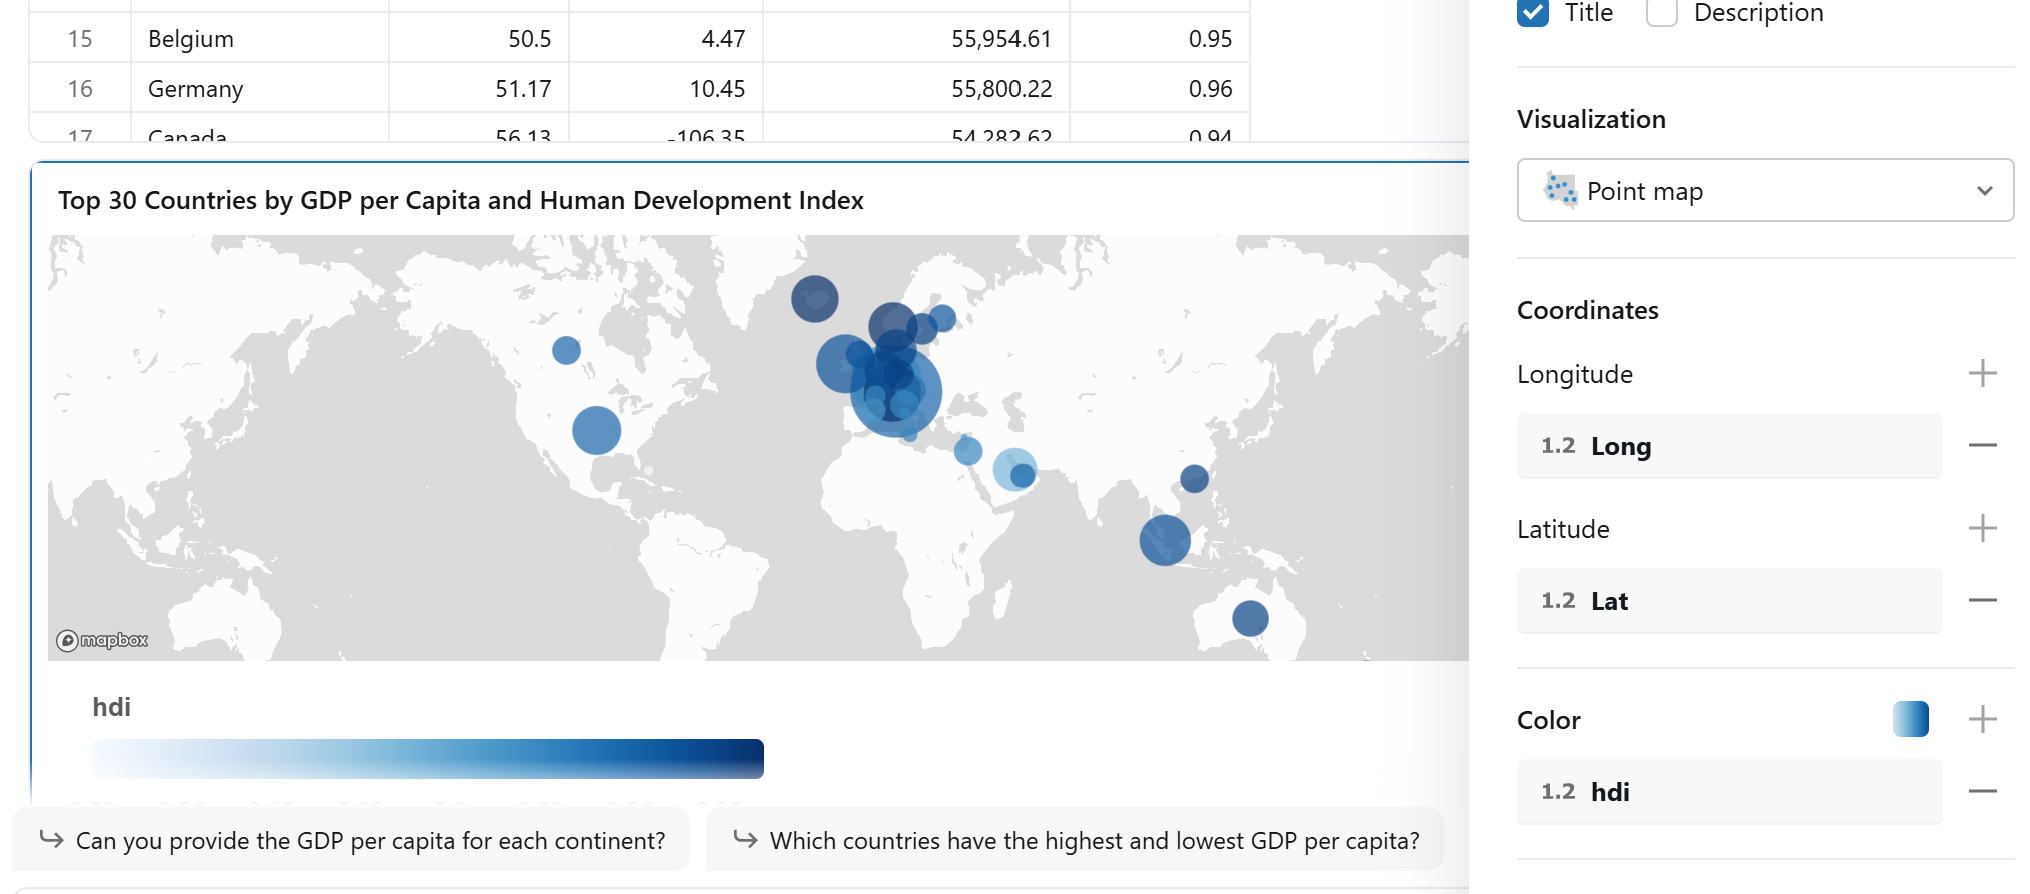Image resolution: width=2030 pixels, height=894 pixels.
Task: Remove the Long field with minus icon
Action: (x=1982, y=446)
